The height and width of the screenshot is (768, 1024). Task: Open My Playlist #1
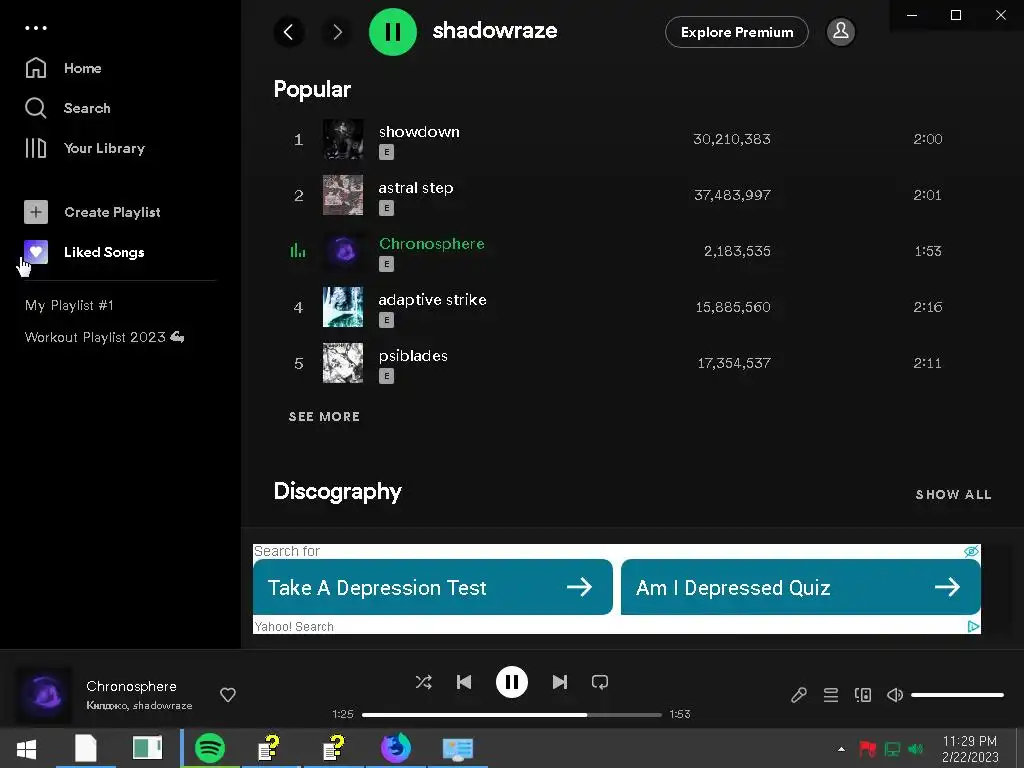69,305
